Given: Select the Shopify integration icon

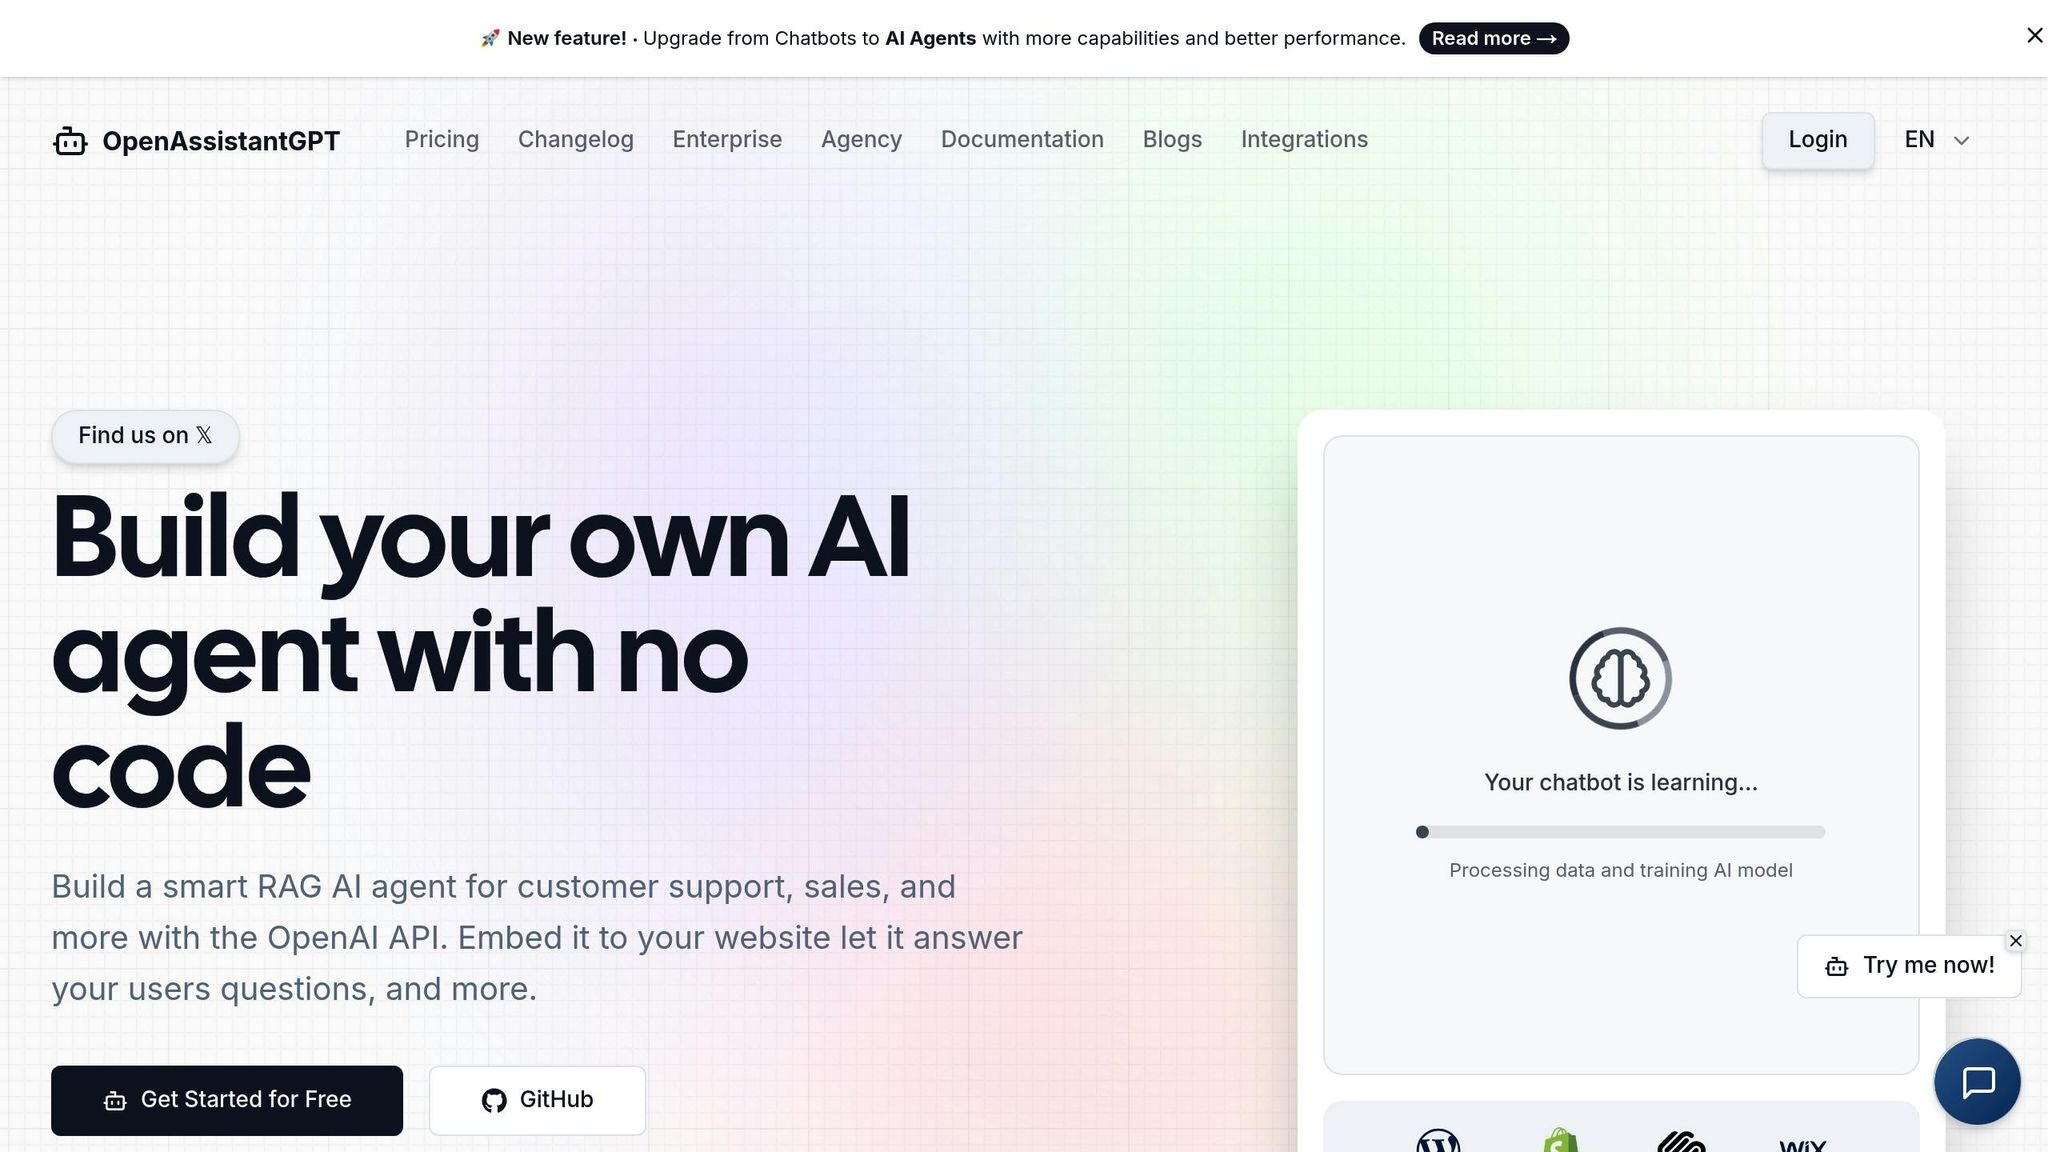Looking at the screenshot, I should [x=1560, y=1140].
